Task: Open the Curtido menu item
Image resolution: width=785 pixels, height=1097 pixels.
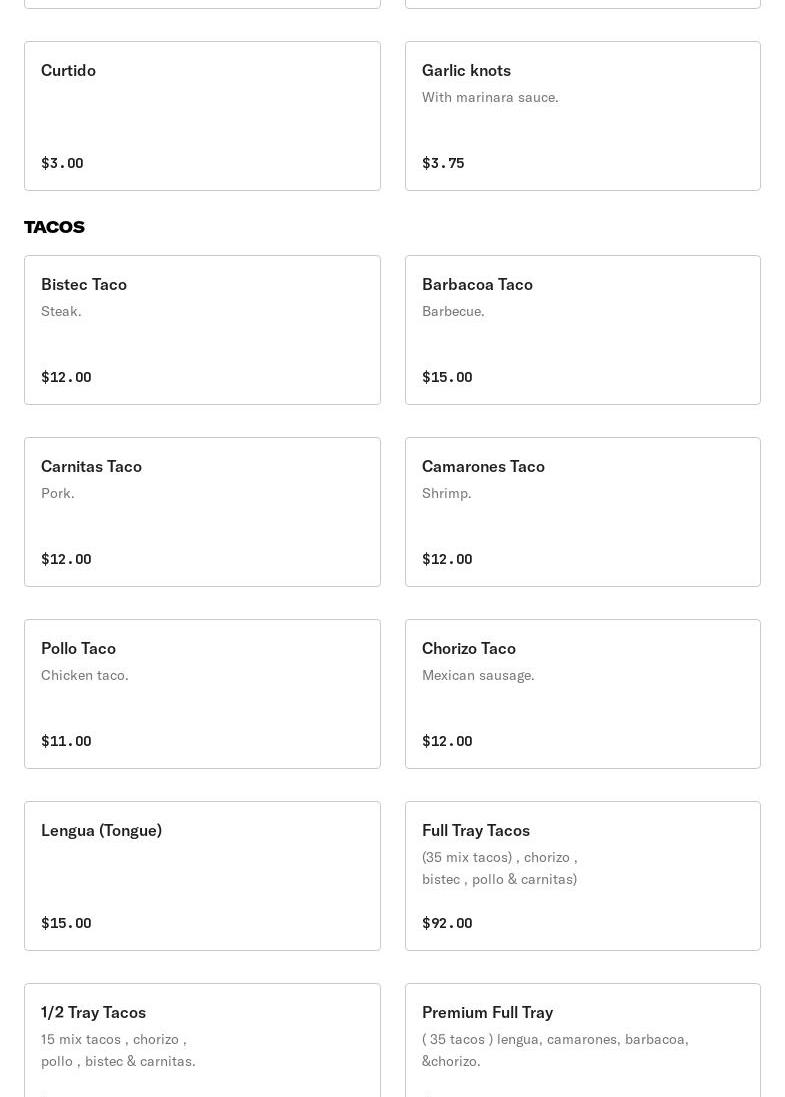Action: [202, 116]
